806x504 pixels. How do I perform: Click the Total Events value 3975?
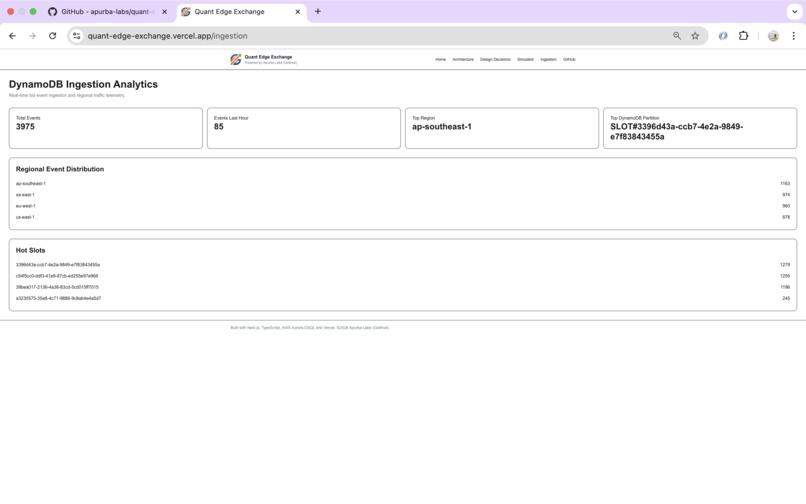(25, 127)
